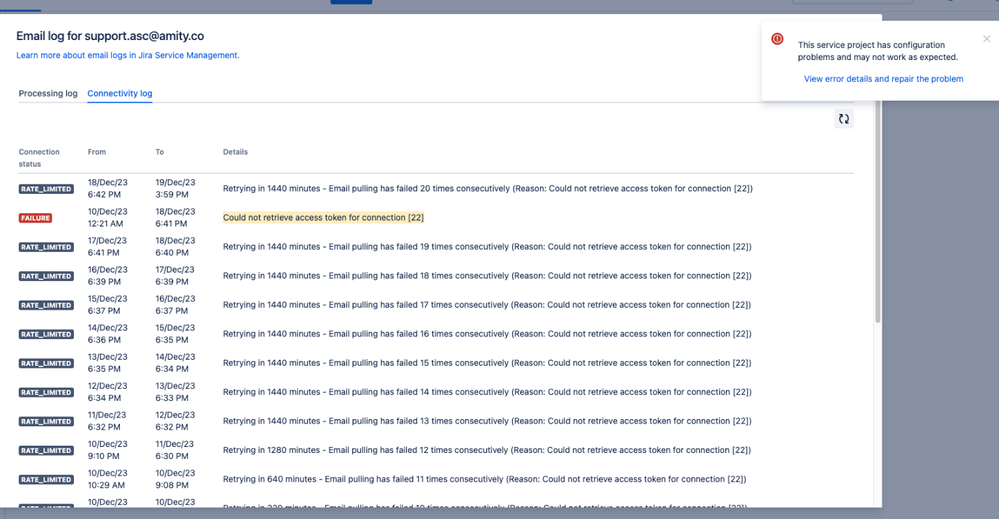Image resolution: width=999 pixels, height=519 pixels.
Task: Click details text for failed 20 times consecutively
Action: 487,188
